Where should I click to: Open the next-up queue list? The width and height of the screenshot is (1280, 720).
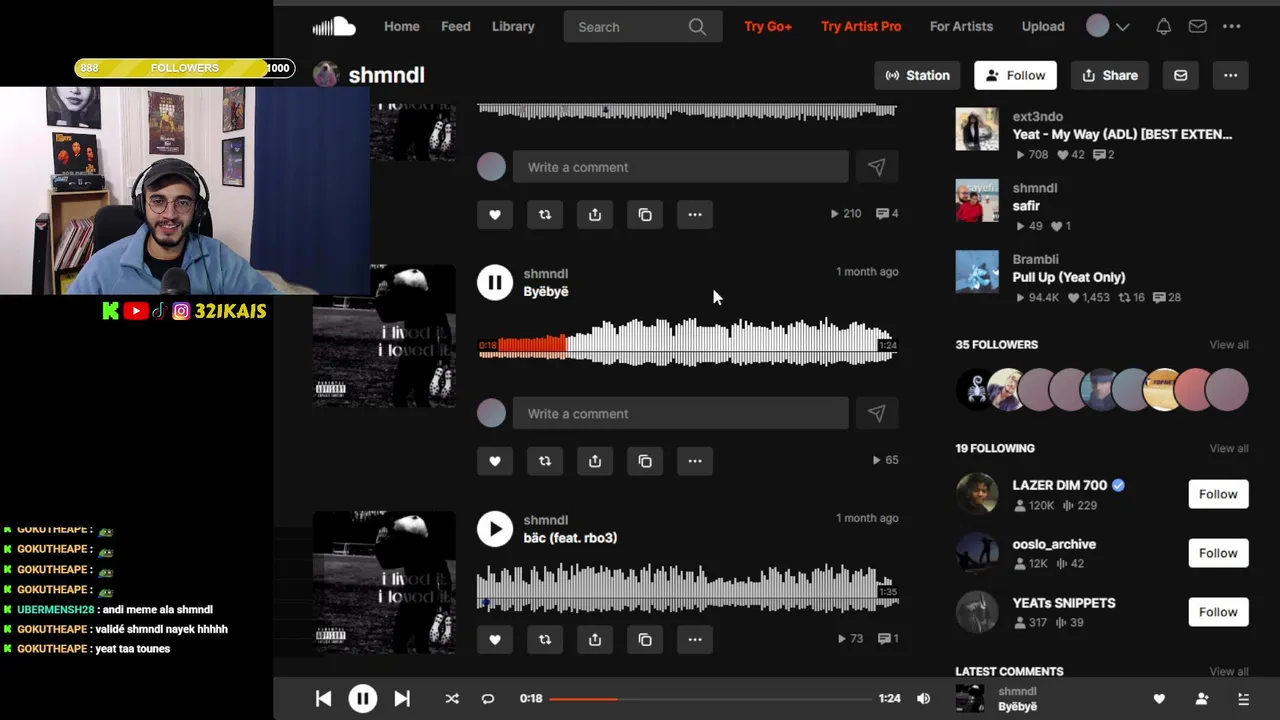point(1244,699)
